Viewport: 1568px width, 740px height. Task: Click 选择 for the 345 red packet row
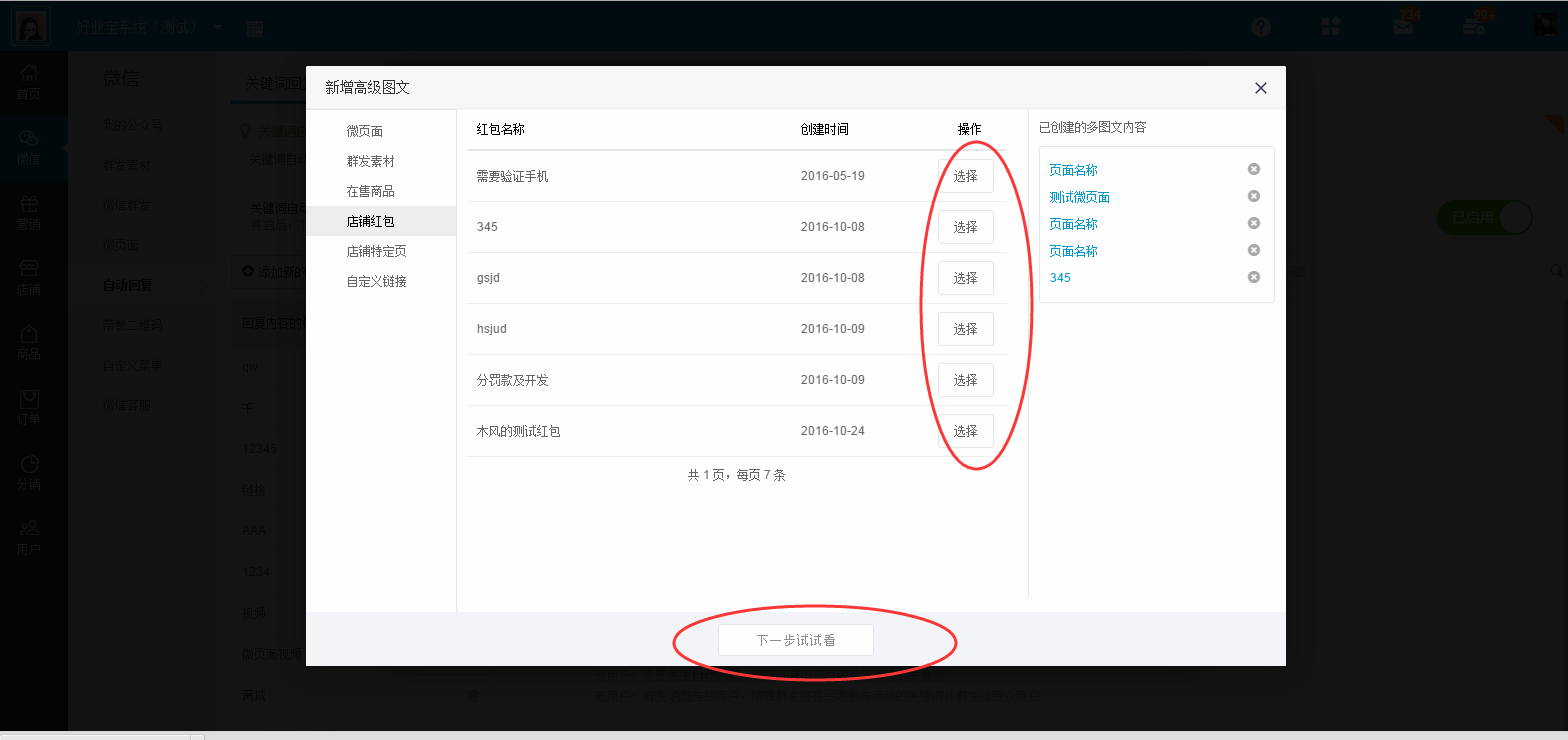click(x=966, y=227)
